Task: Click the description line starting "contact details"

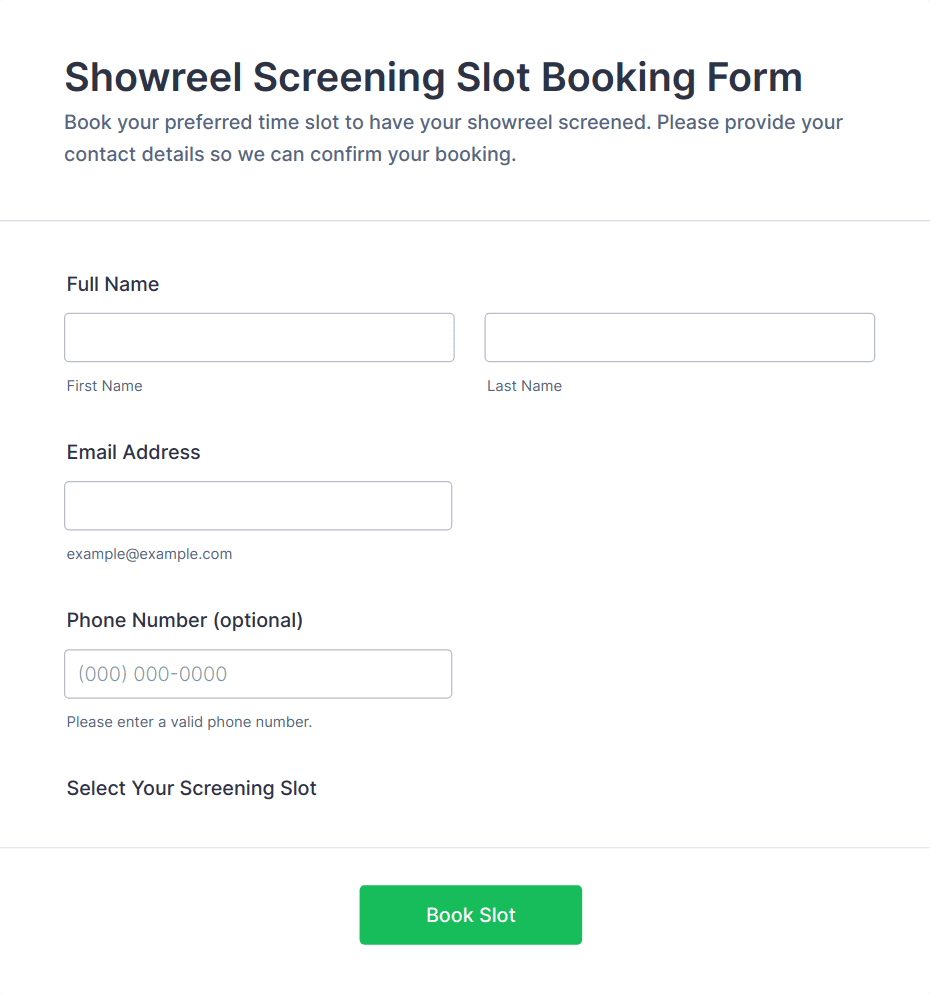Action: [290, 155]
